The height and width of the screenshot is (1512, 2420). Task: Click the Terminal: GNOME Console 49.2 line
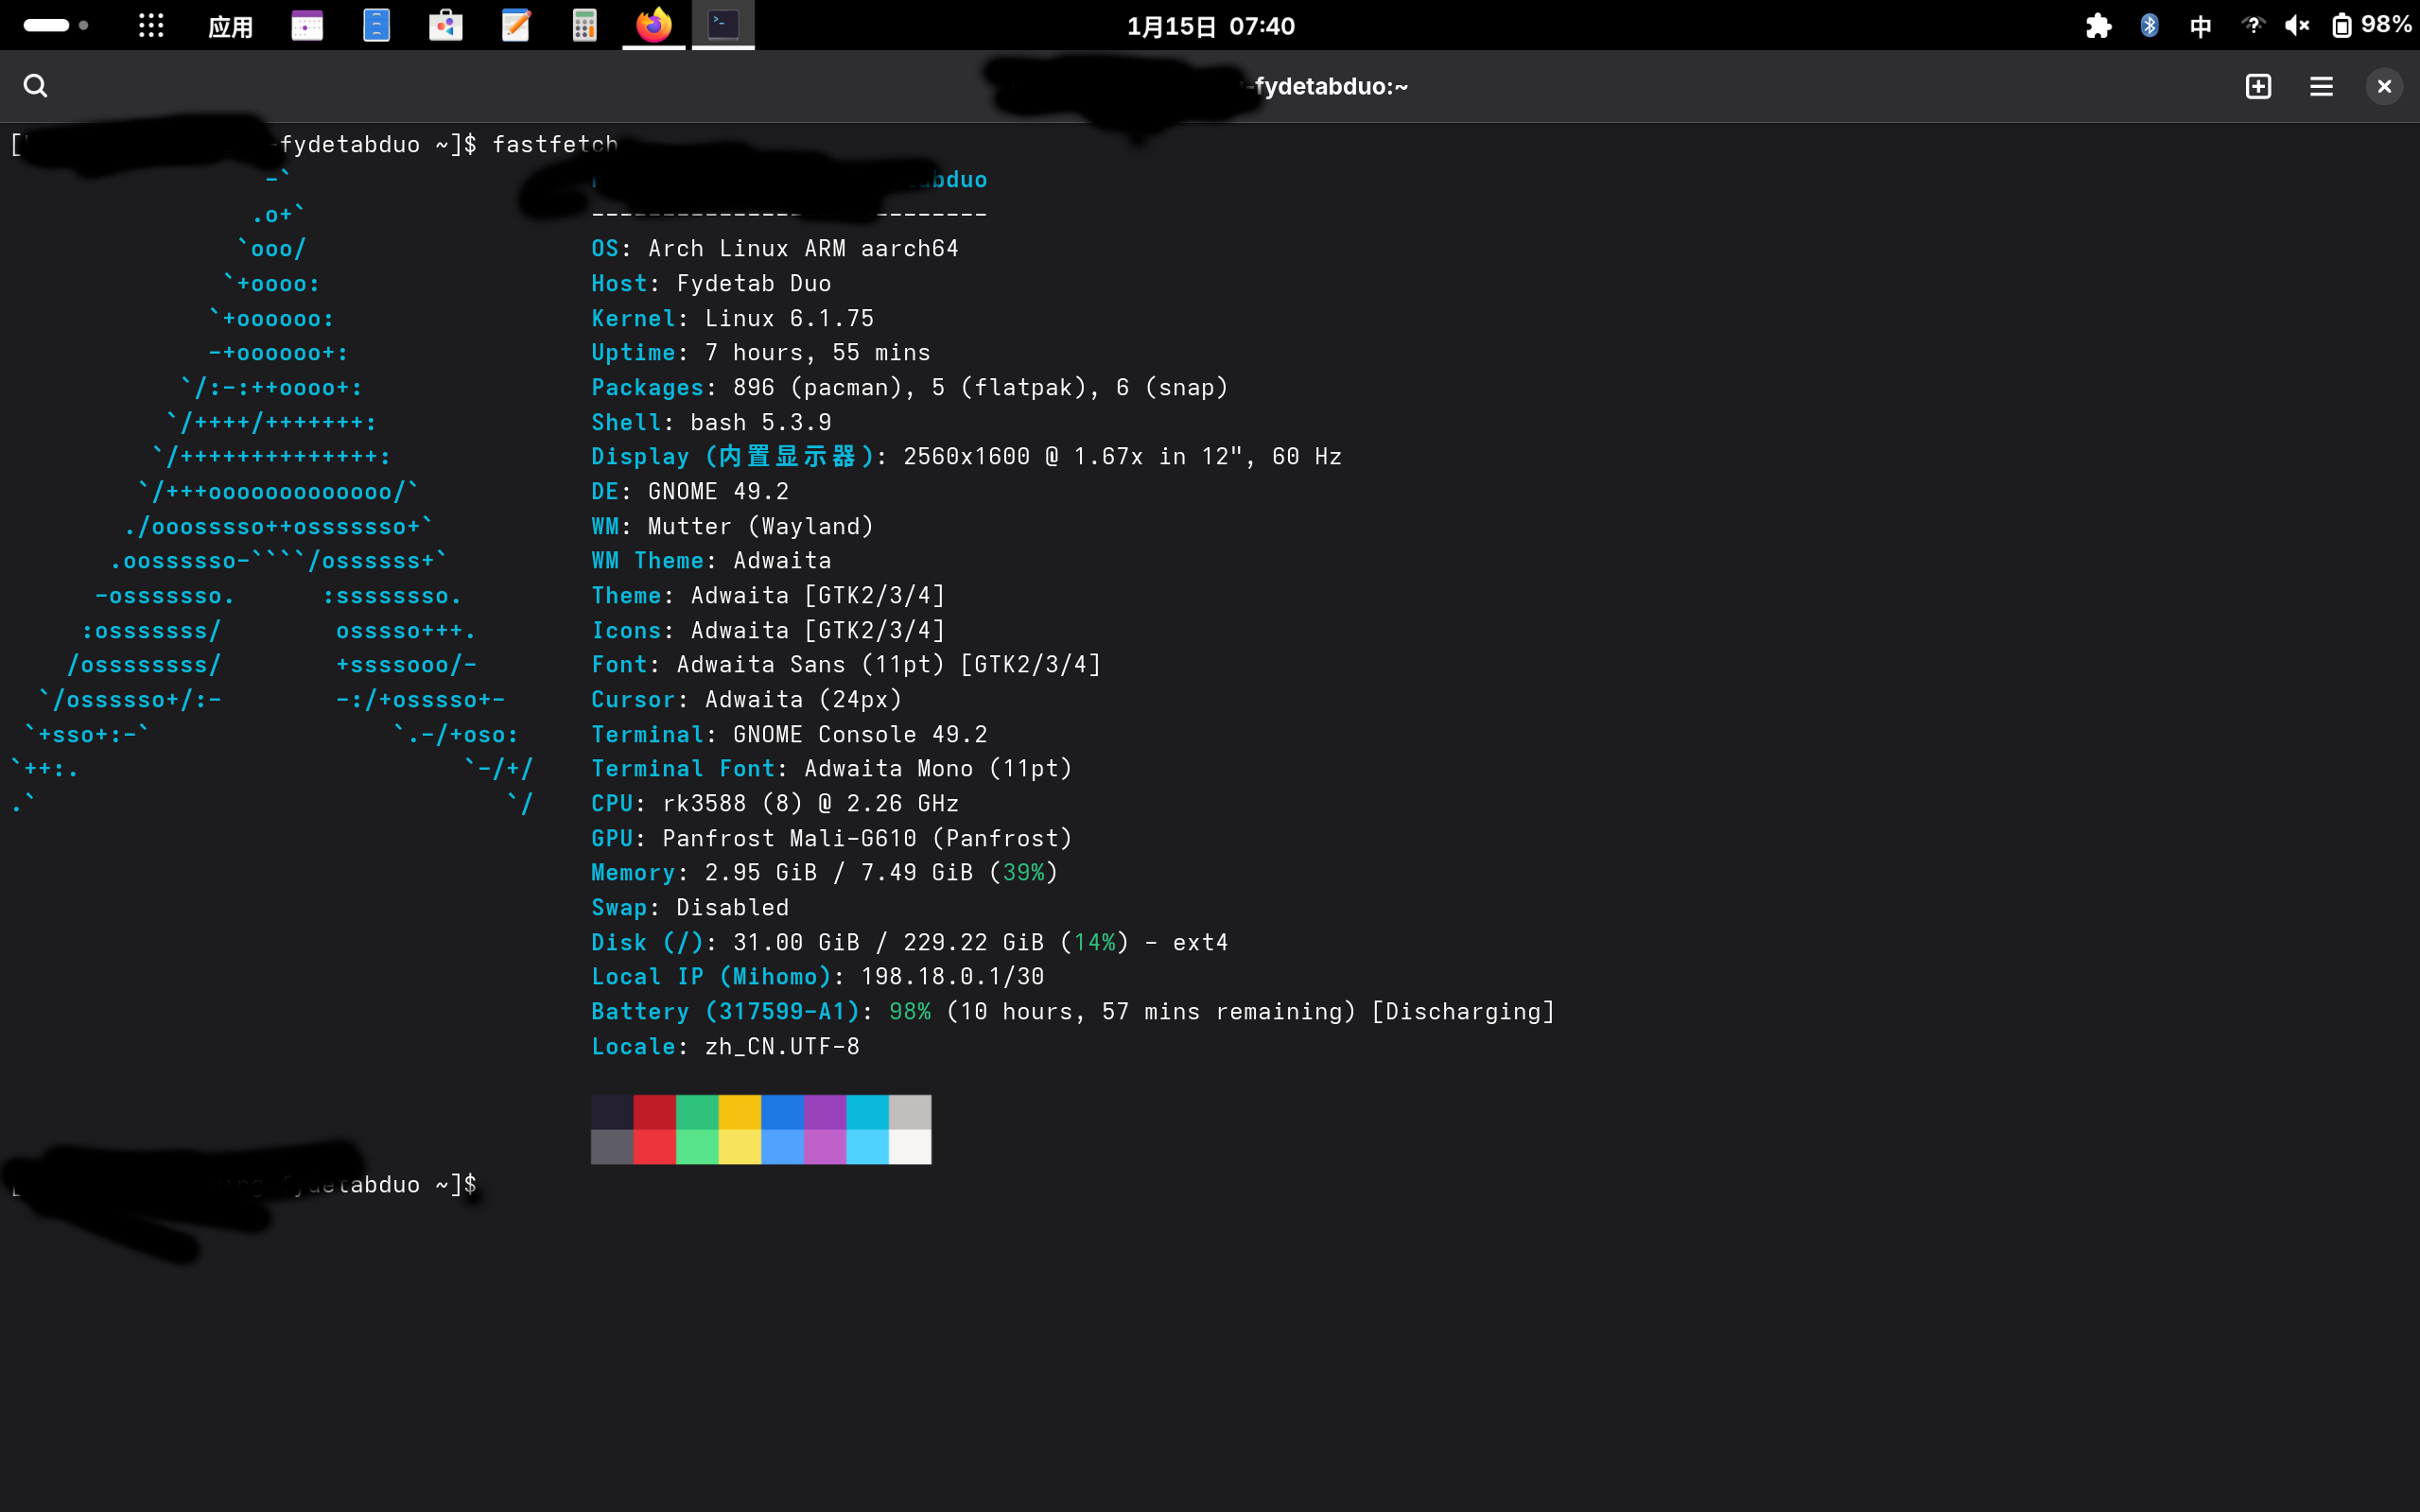tap(789, 734)
